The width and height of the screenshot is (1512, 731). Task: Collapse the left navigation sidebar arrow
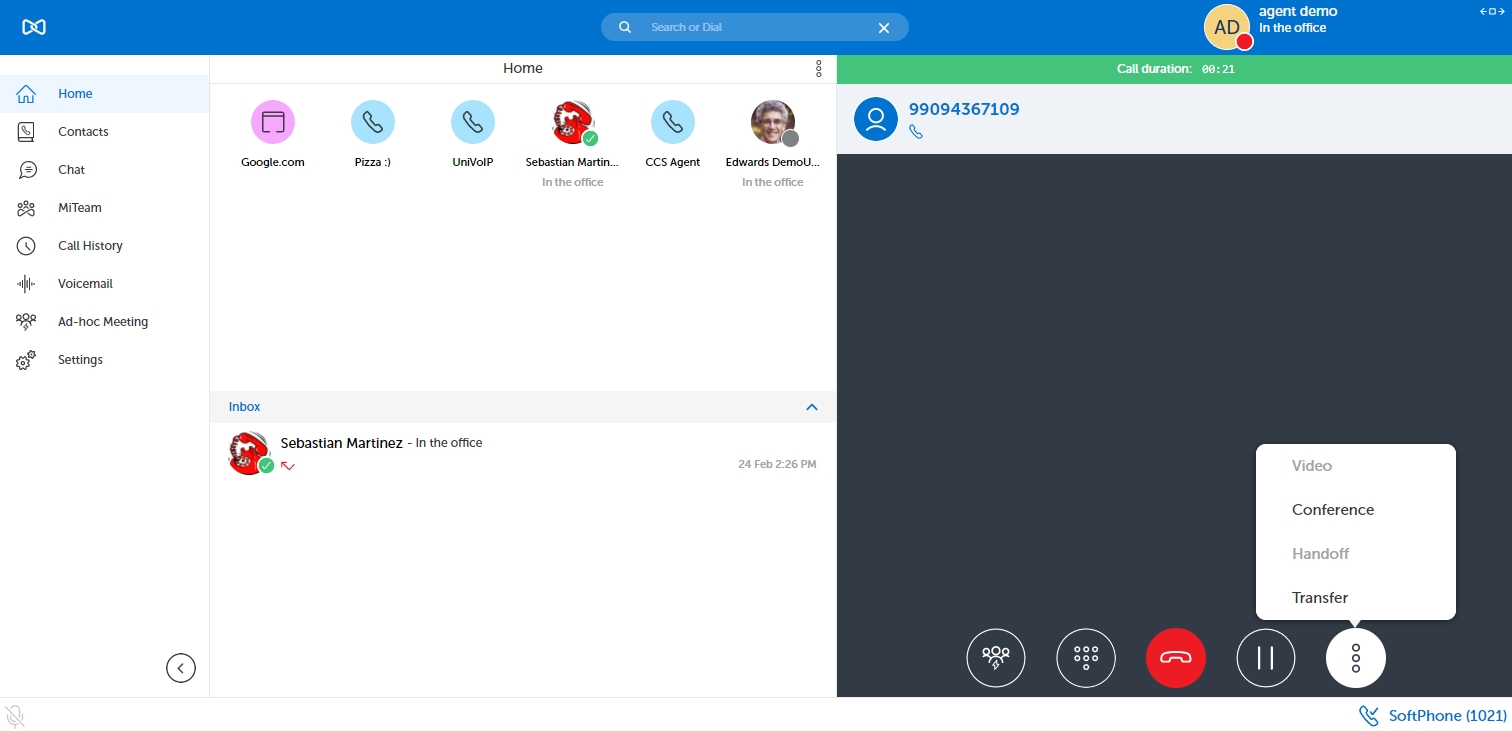[181, 668]
